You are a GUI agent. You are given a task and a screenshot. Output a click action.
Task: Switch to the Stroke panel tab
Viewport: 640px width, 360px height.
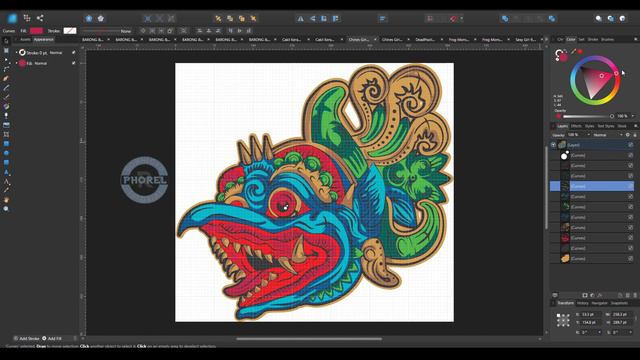(593, 40)
